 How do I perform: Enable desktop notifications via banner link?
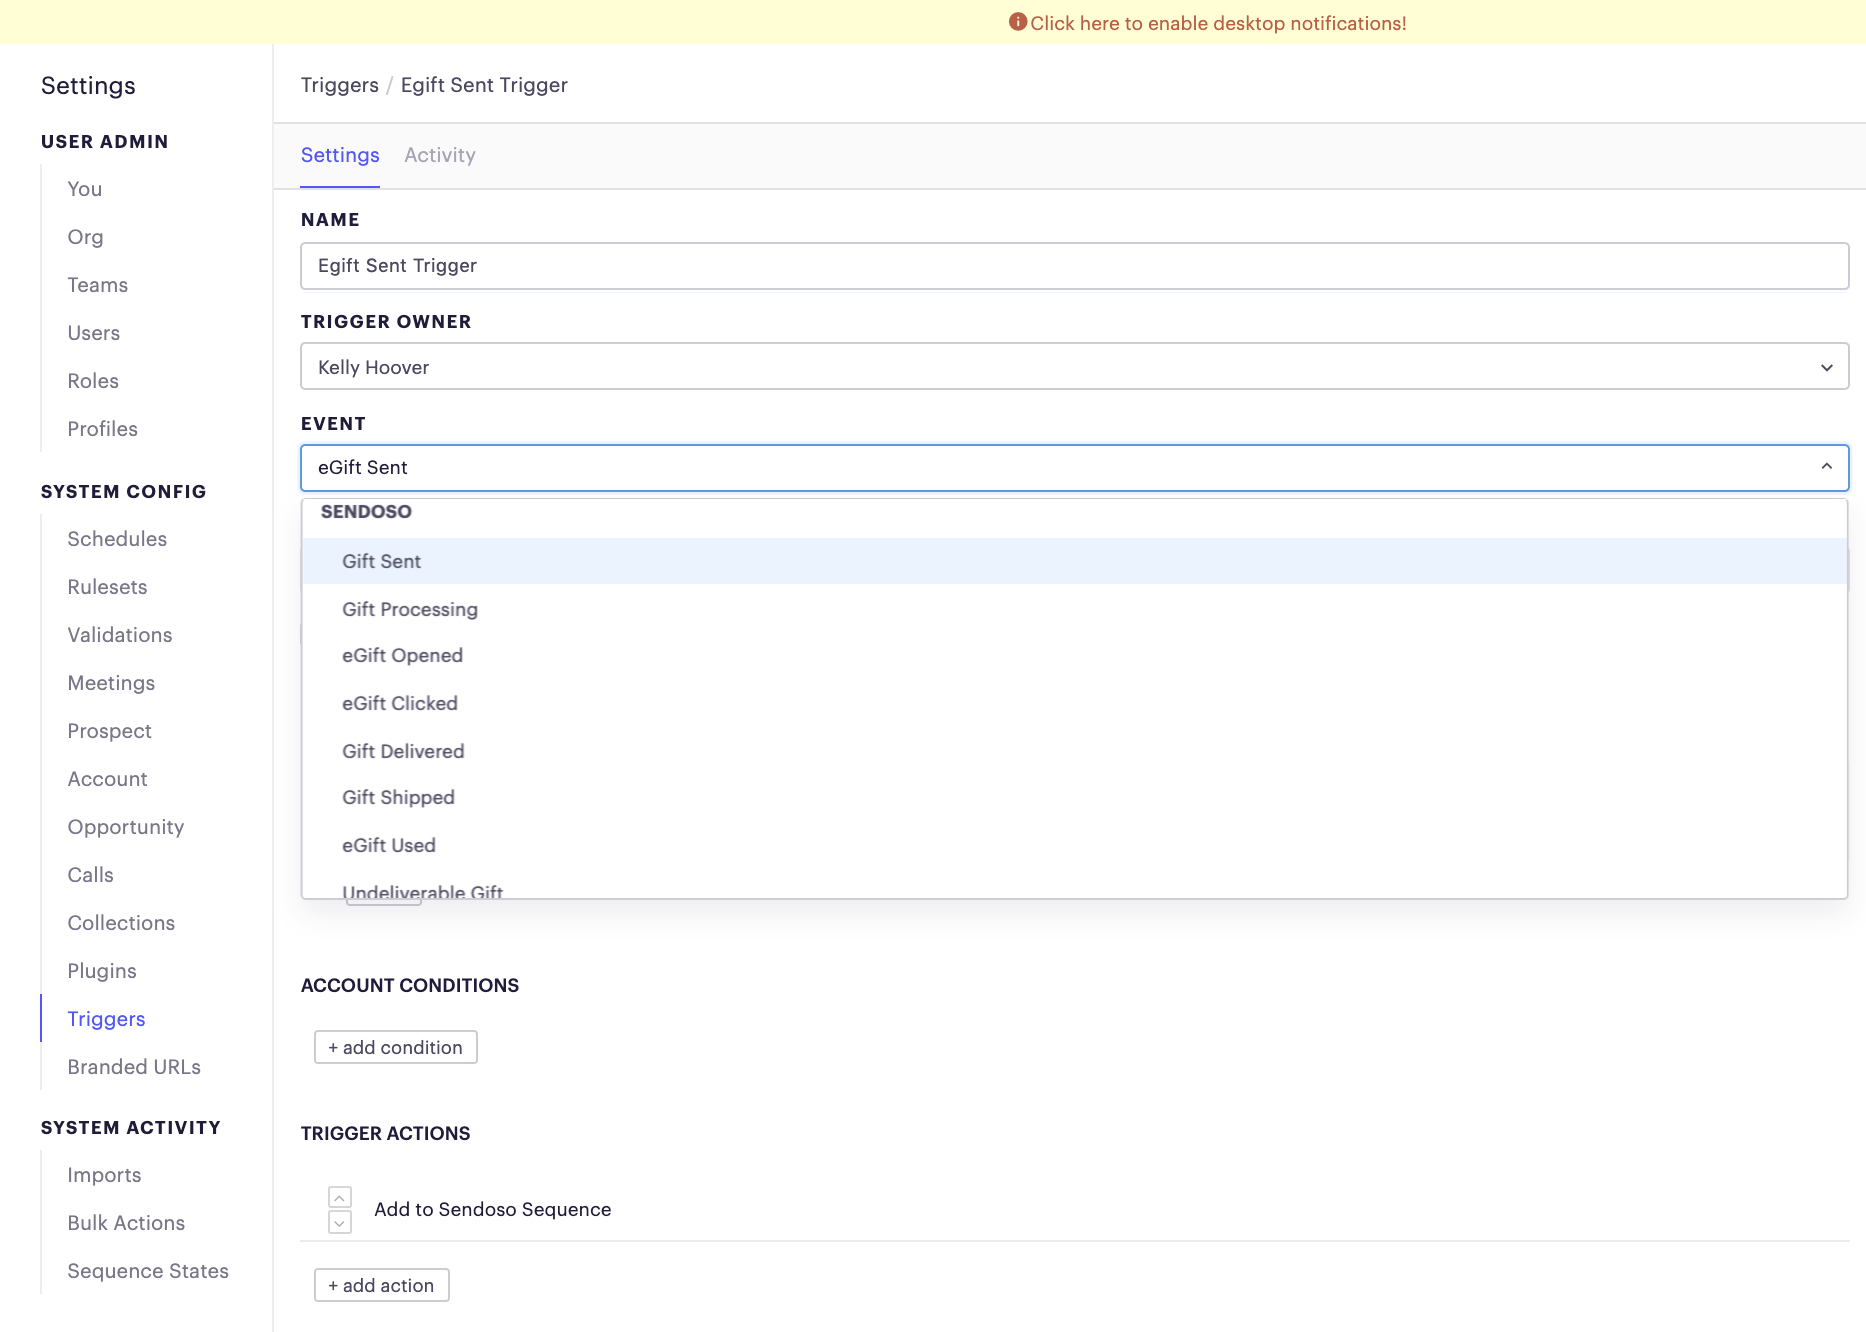coord(1217,23)
